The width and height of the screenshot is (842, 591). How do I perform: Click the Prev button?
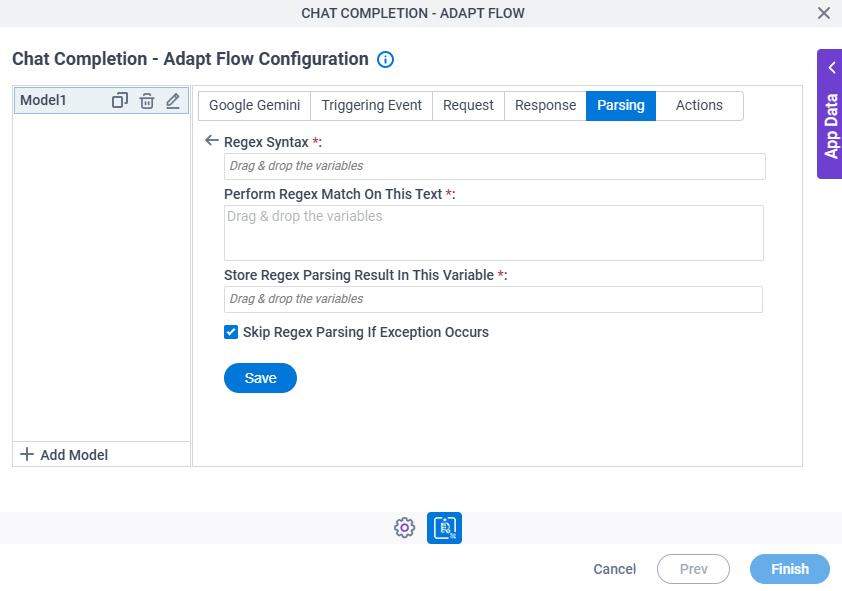click(693, 569)
